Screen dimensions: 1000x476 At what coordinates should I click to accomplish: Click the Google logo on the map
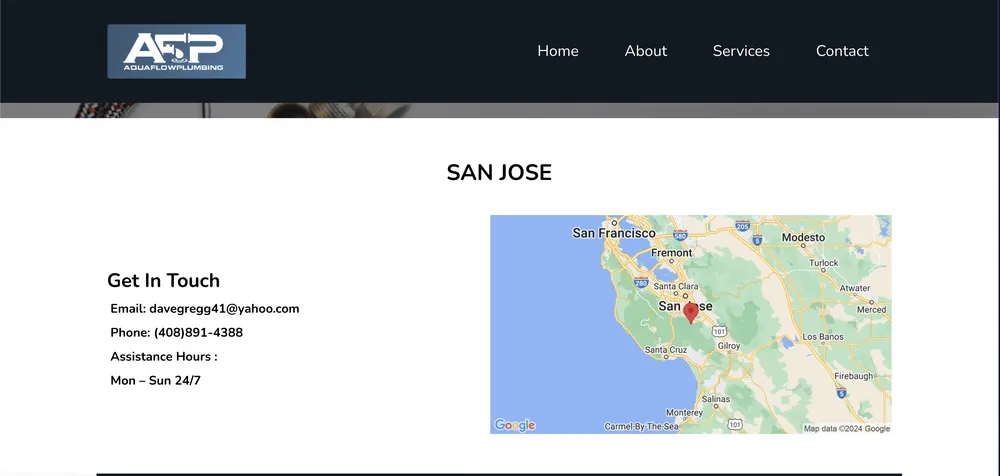point(515,425)
